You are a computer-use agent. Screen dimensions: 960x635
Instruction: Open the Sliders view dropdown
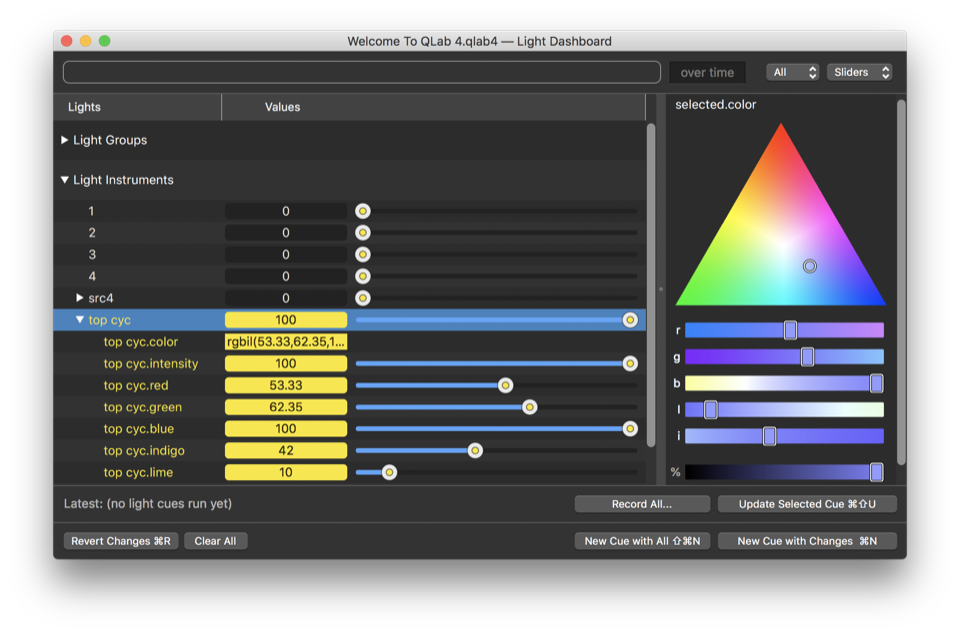pos(859,72)
